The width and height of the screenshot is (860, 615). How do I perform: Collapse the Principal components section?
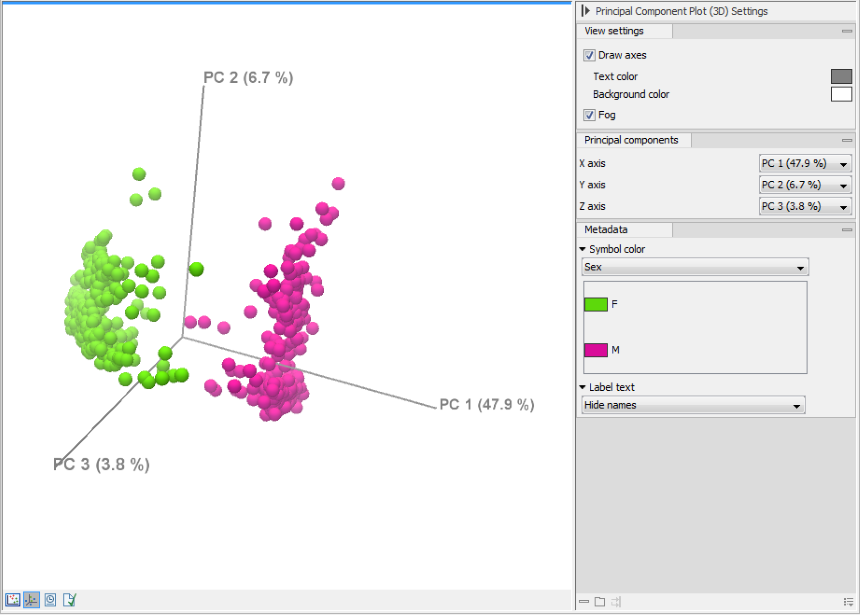tap(849, 140)
